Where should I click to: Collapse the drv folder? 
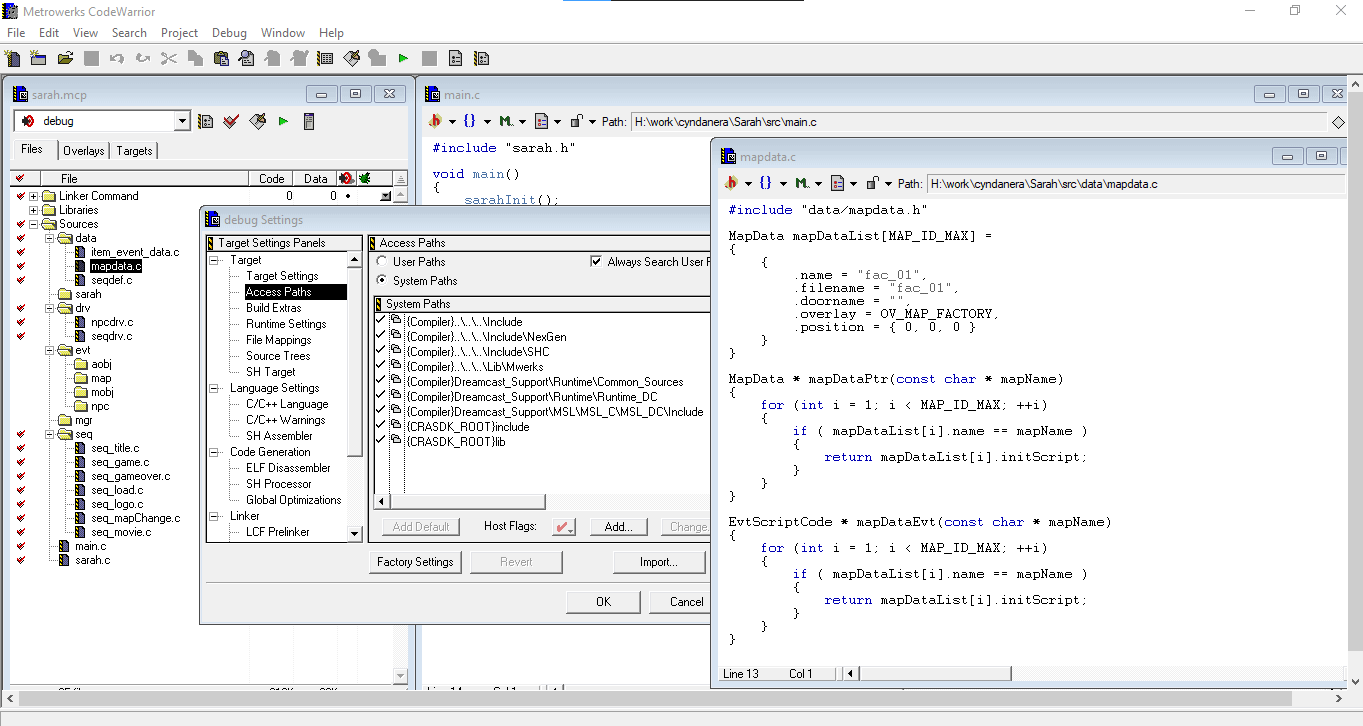[50, 308]
